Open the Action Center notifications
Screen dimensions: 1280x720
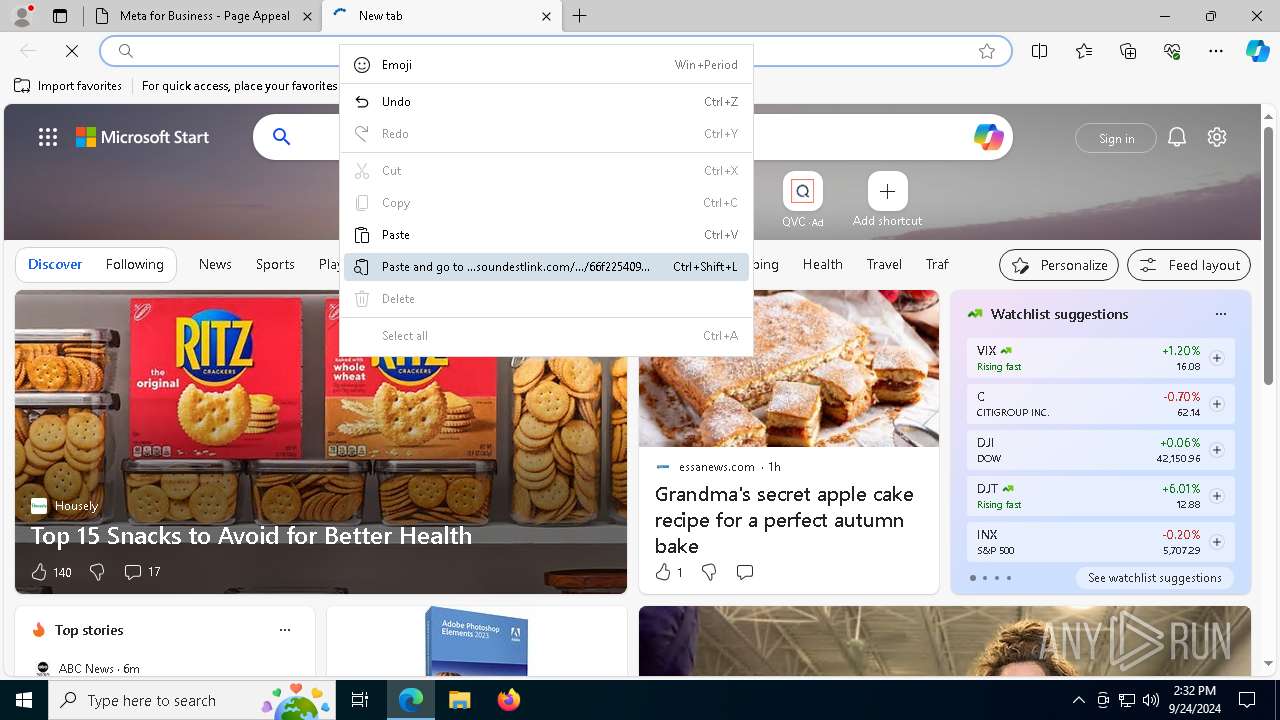pyautogui.click(x=1247, y=700)
